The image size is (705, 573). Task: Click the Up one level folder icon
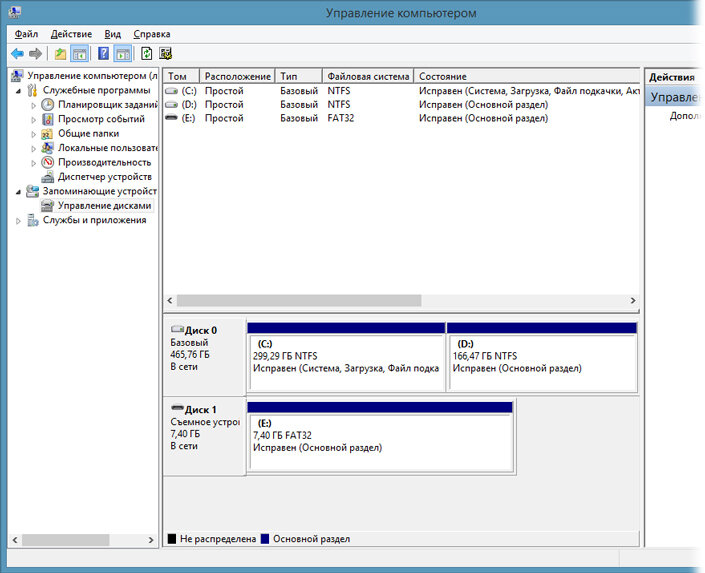click(x=60, y=54)
